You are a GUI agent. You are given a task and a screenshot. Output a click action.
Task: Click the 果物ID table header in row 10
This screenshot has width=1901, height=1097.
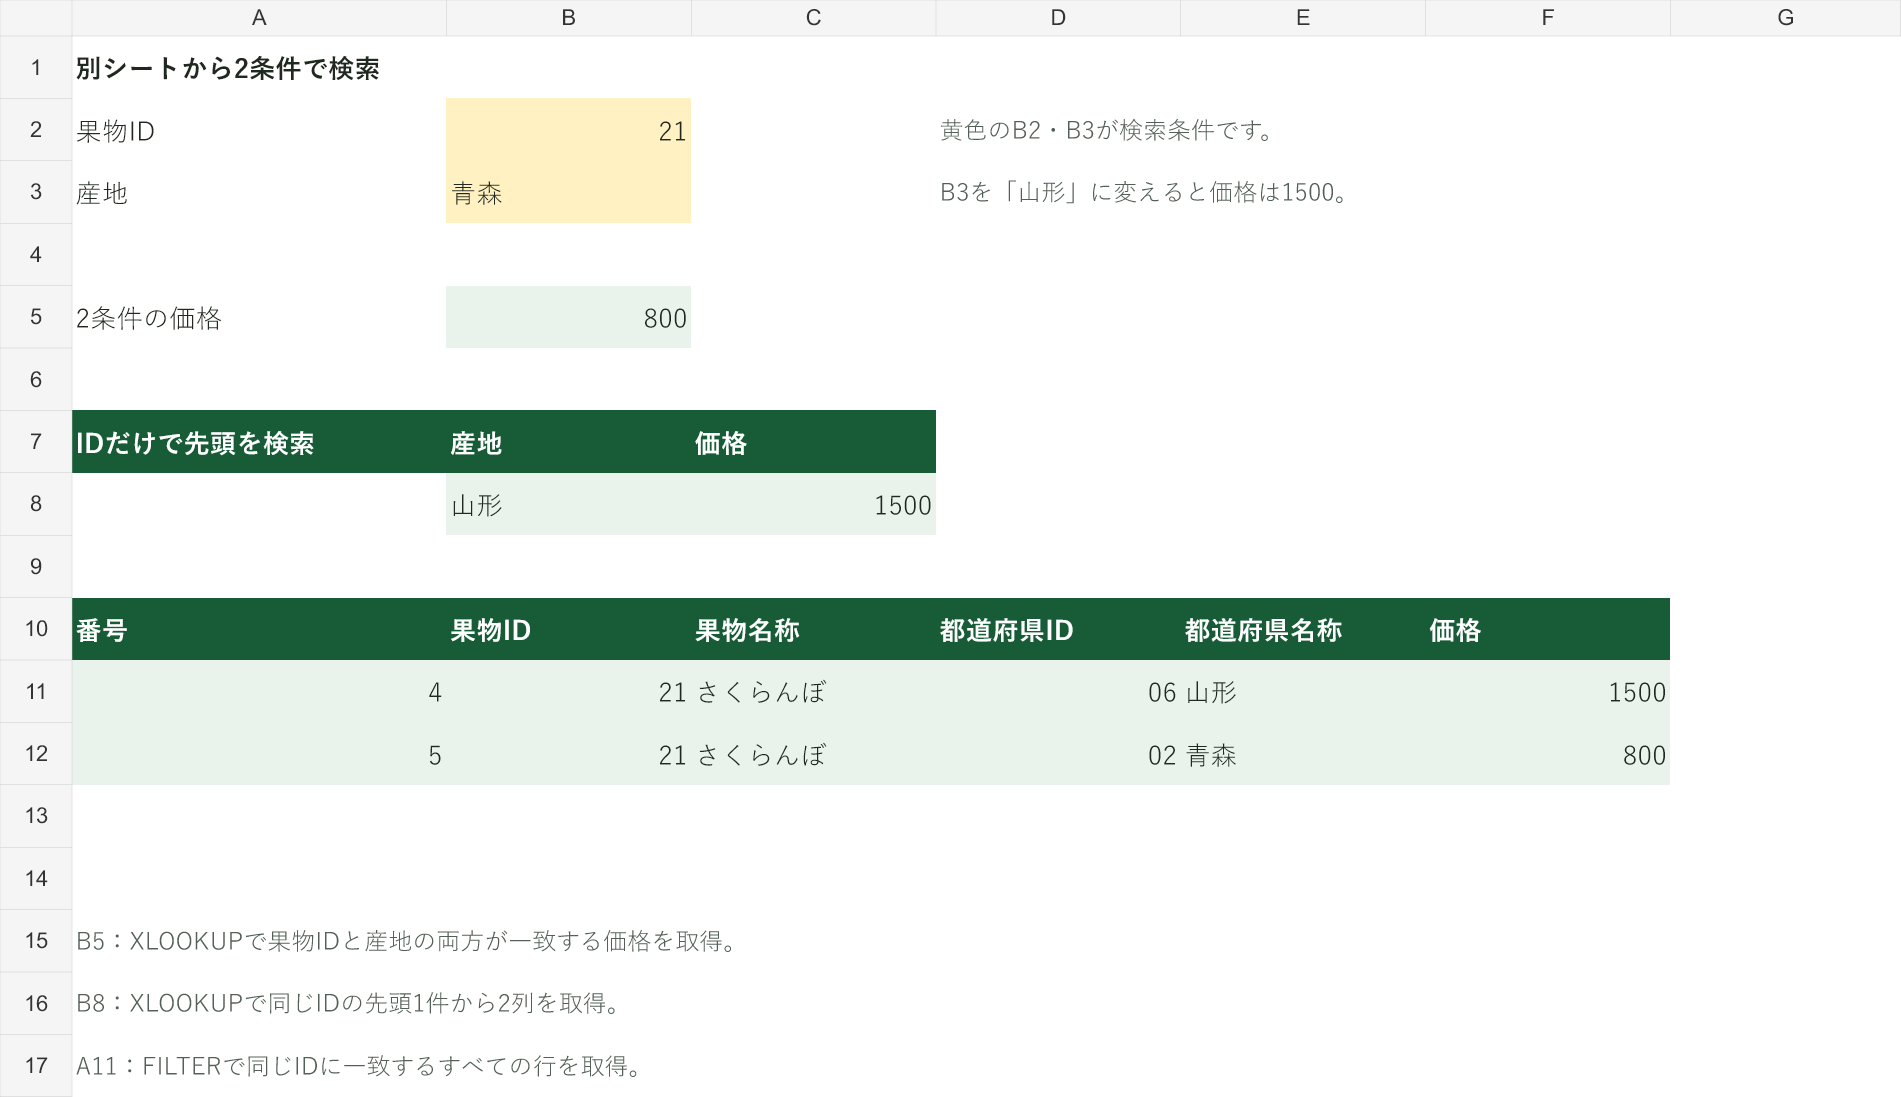click(491, 630)
